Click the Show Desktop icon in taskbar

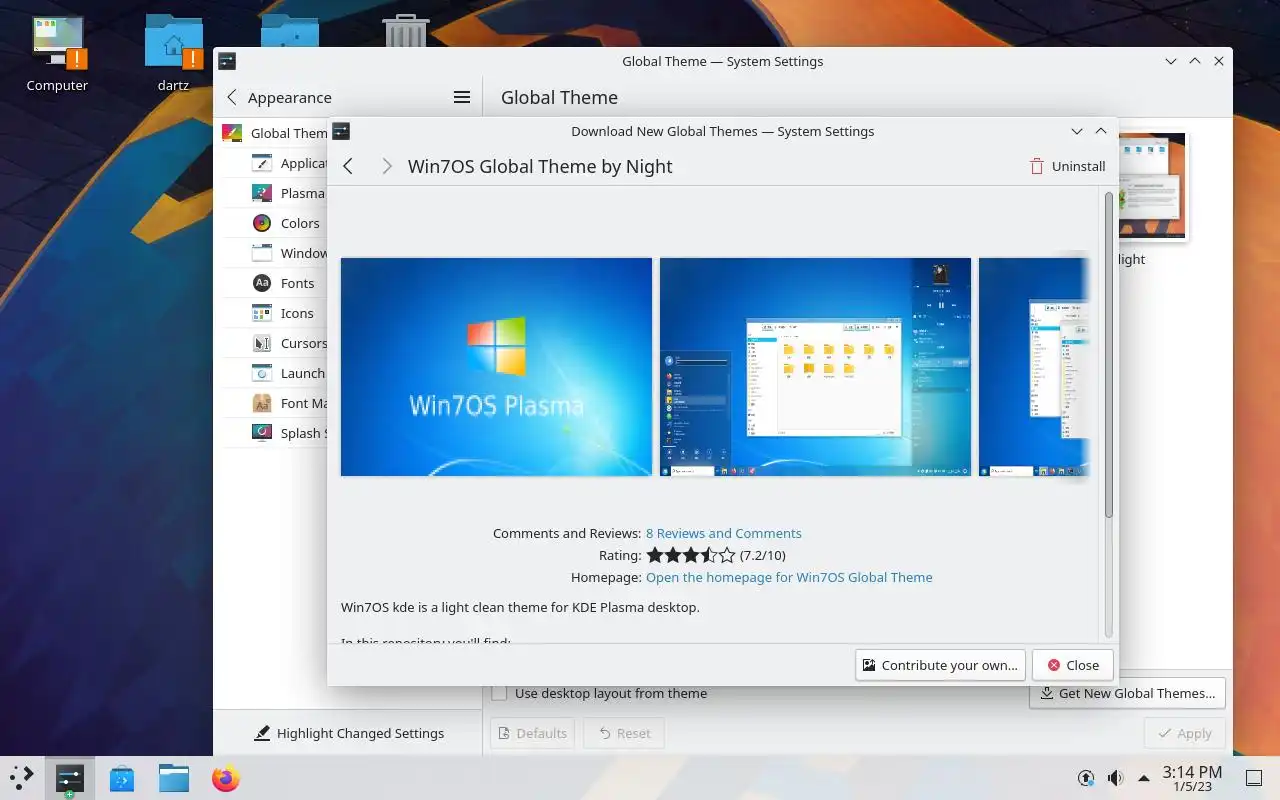(1254, 778)
